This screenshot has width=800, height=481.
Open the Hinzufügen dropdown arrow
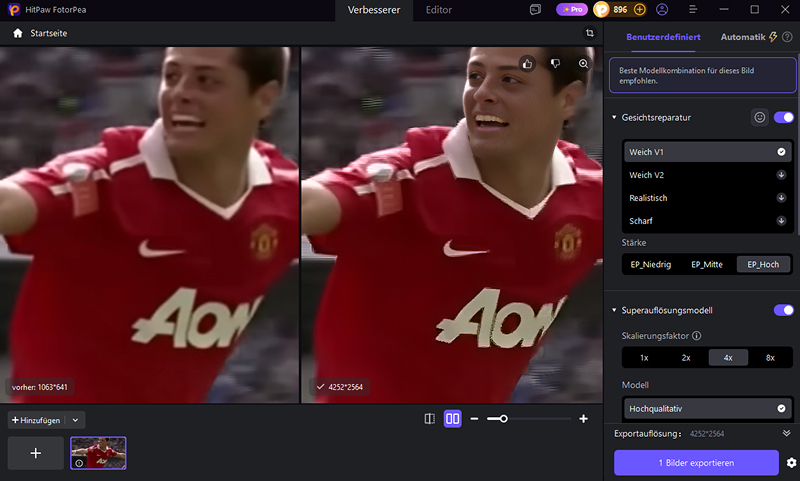point(76,420)
